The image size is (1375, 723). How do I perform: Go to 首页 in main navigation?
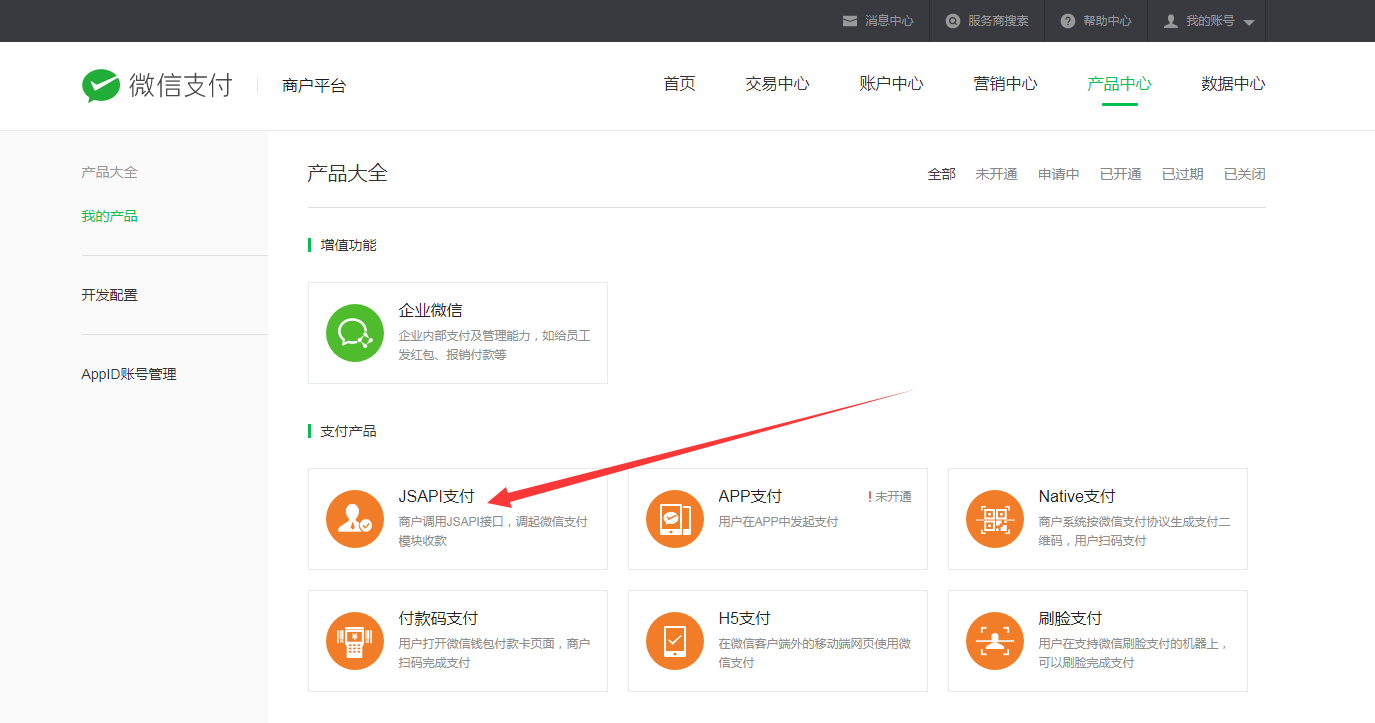(x=679, y=84)
